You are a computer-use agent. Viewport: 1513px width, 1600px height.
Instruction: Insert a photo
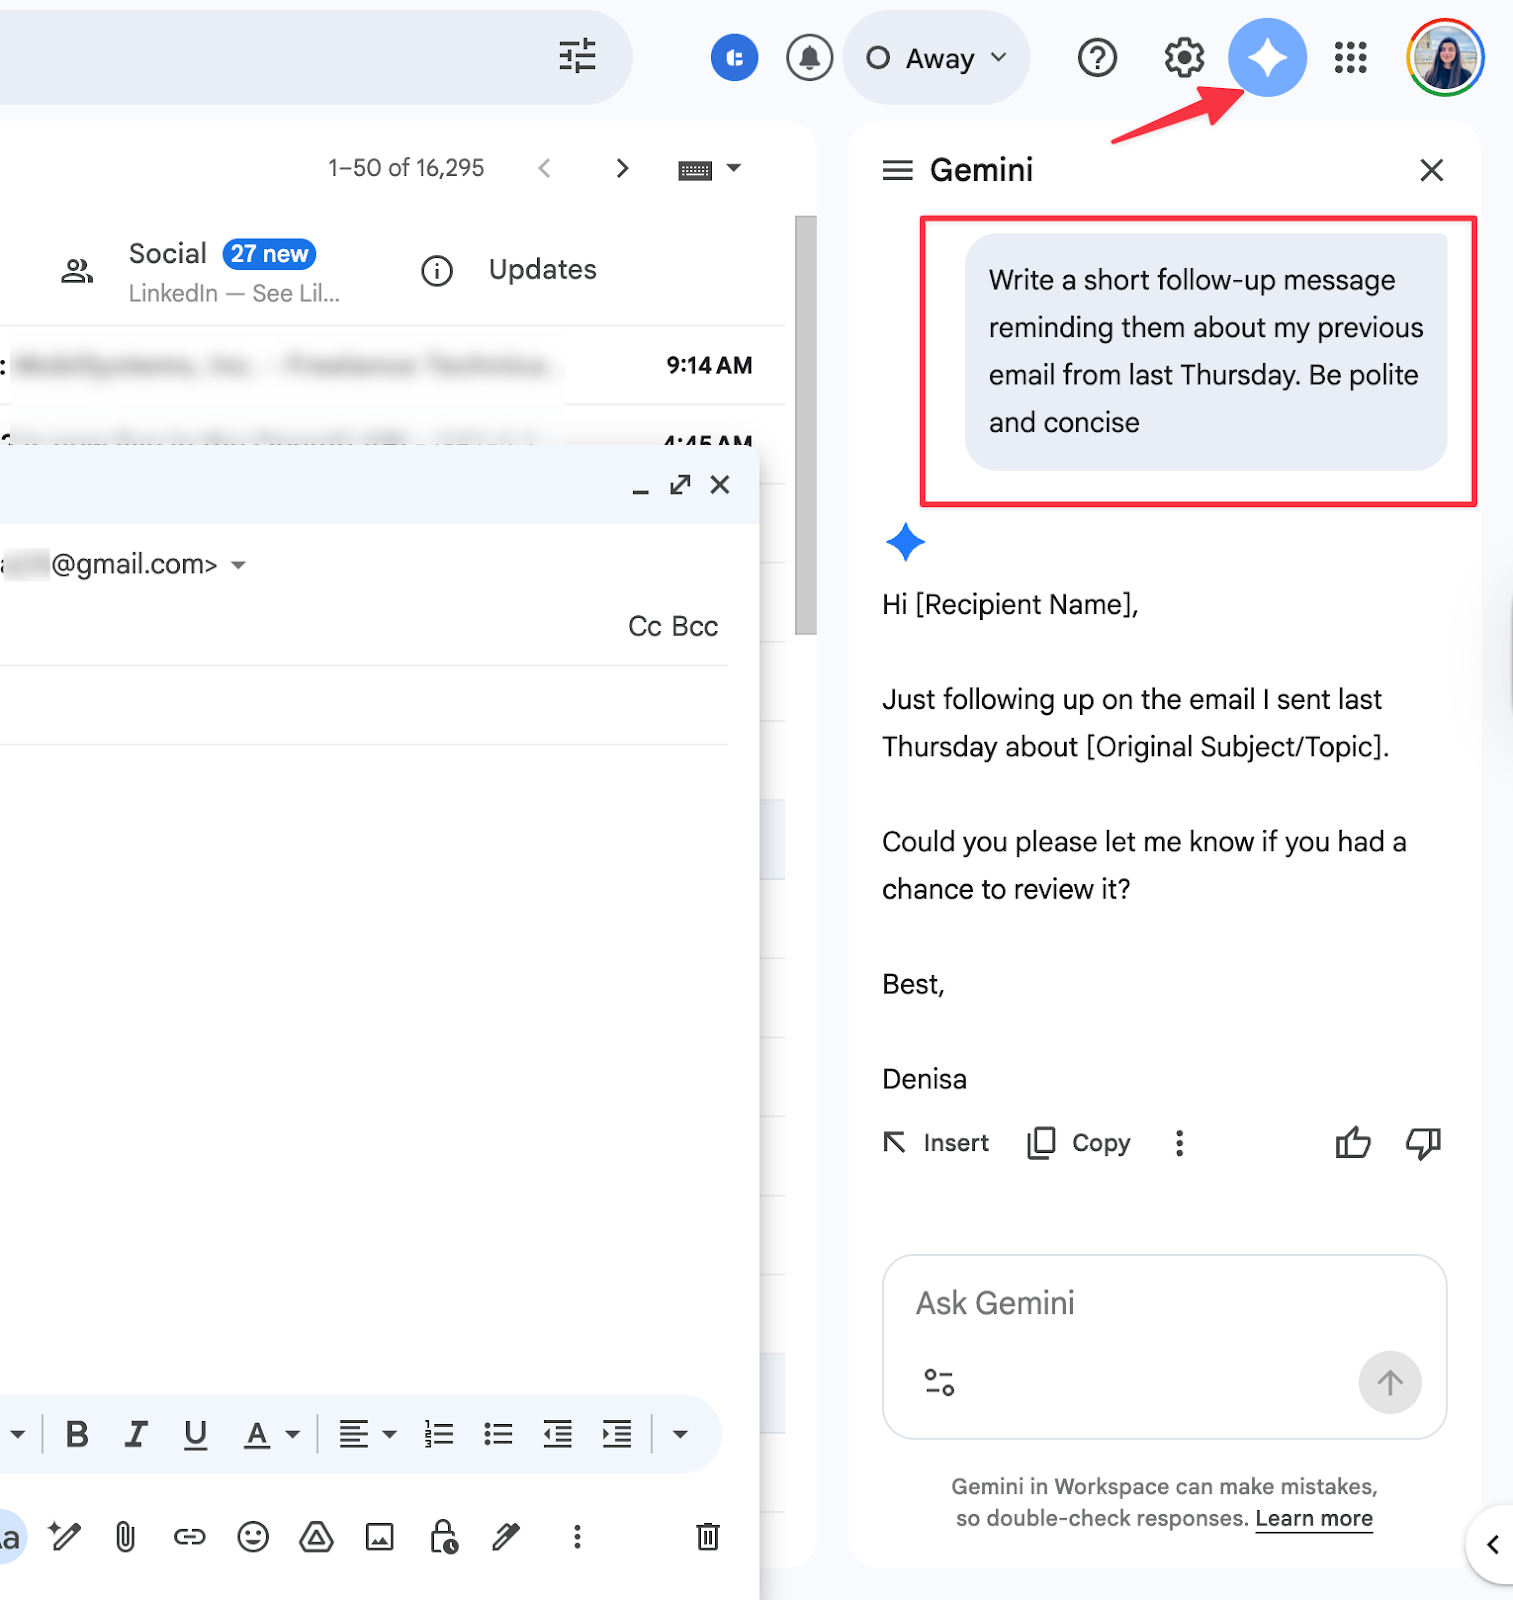coord(380,1536)
